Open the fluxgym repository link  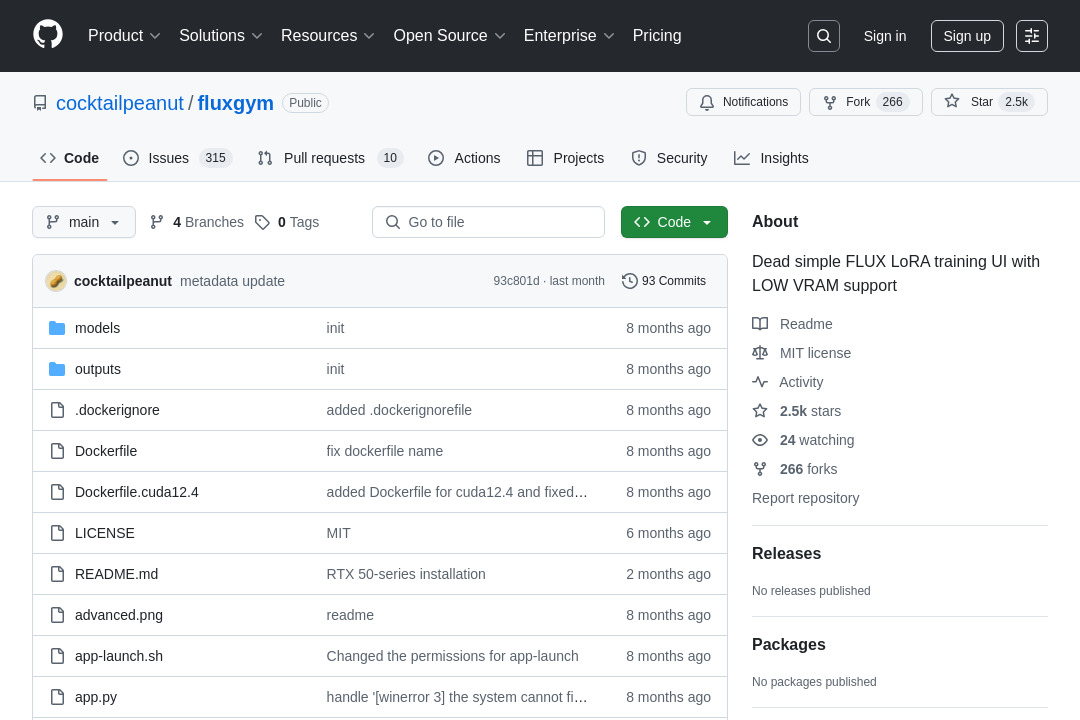pos(236,103)
